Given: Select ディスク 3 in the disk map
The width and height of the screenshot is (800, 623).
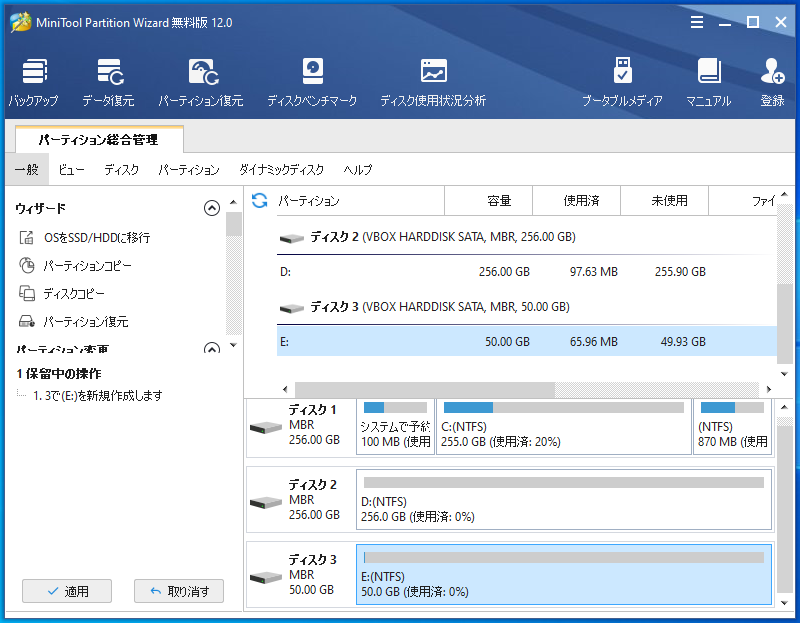Looking at the screenshot, I should pos(301,575).
